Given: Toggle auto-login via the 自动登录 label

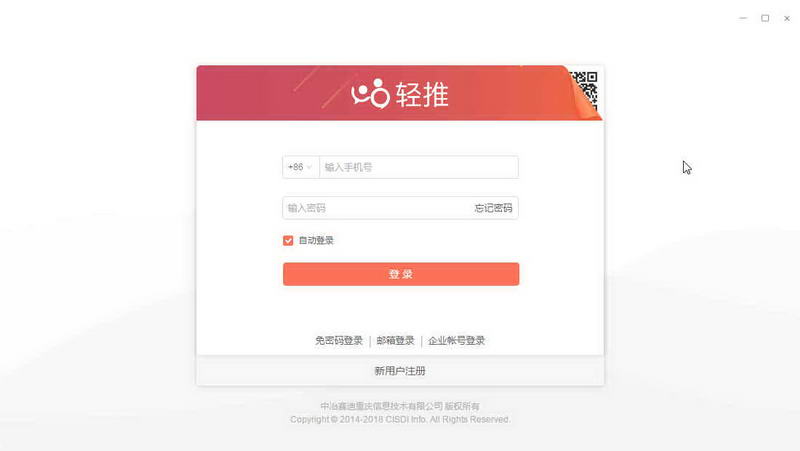Looking at the screenshot, I should point(316,240).
